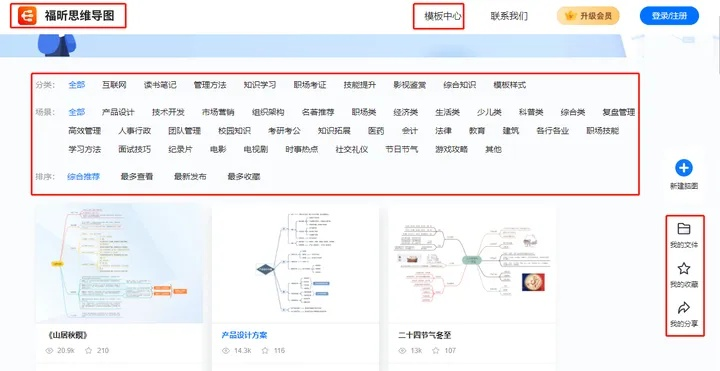Choose 复盘管理 scene filter
This screenshot has width=720, height=371.
(619, 112)
